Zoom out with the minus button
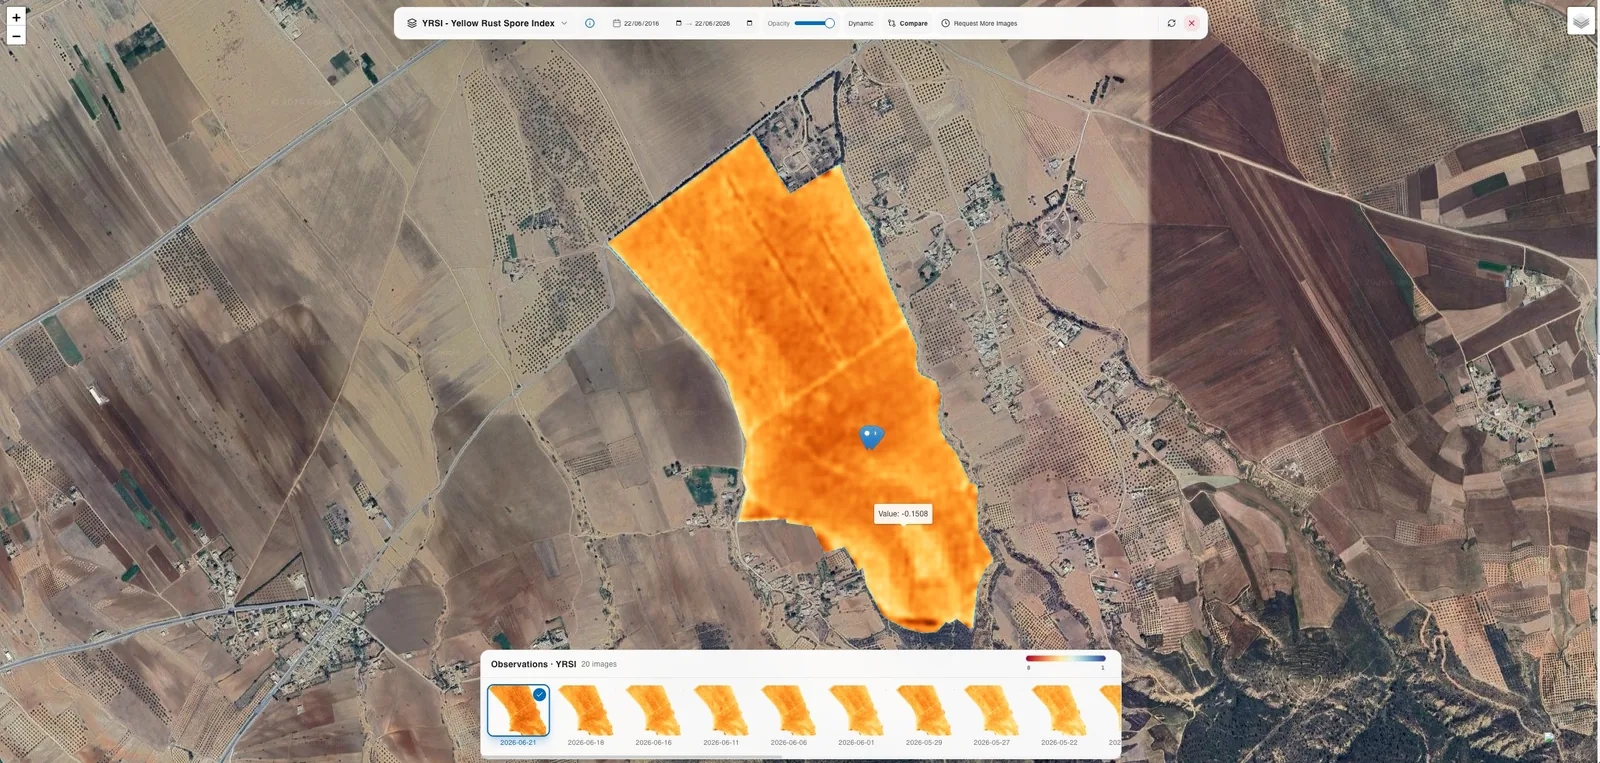This screenshot has height=763, width=1600. [x=16, y=36]
